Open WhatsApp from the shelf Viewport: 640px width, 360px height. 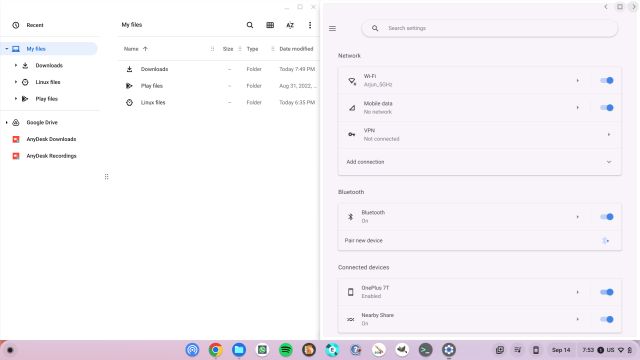click(262, 350)
